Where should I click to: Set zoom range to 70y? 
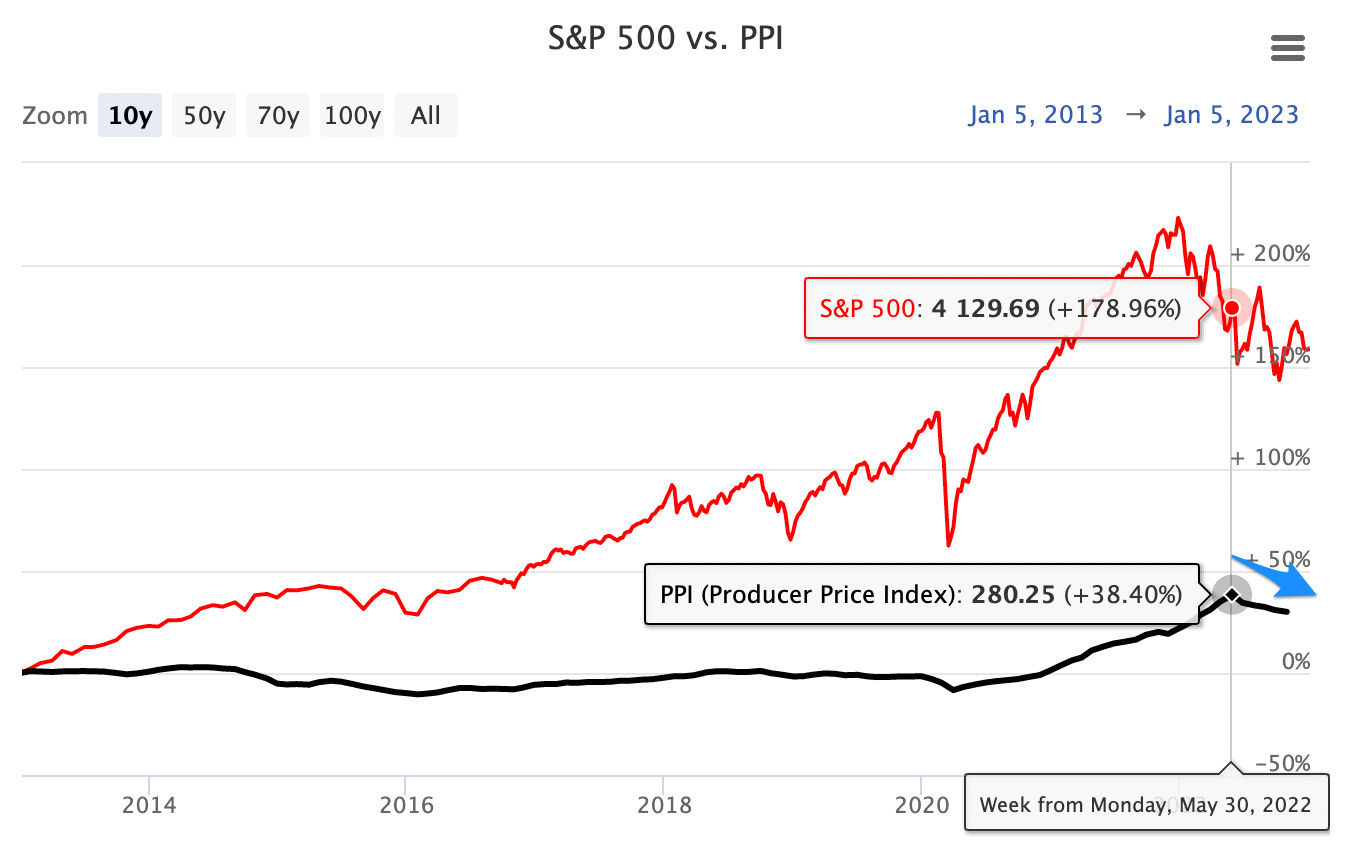tap(278, 116)
